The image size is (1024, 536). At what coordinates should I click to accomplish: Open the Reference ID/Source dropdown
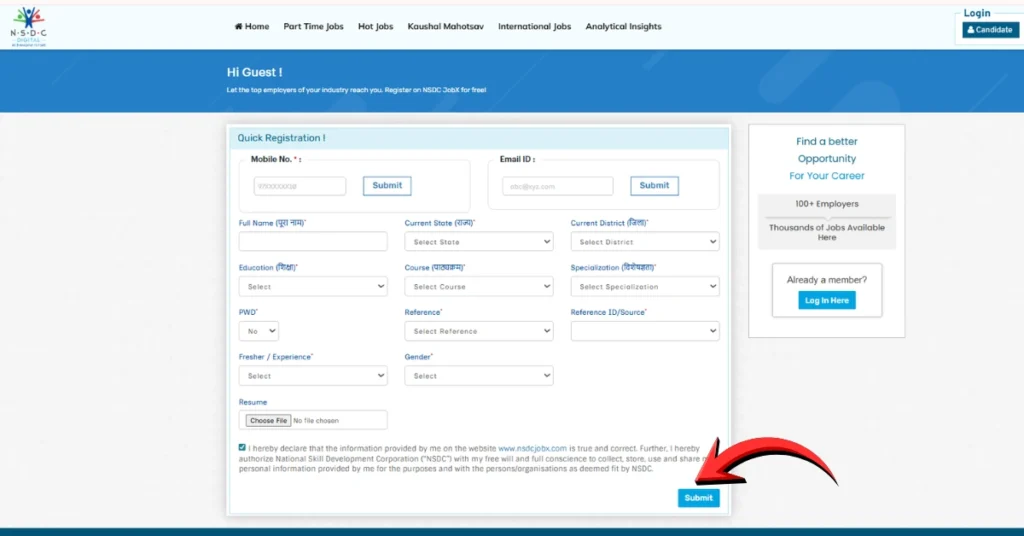tap(645, 331)
